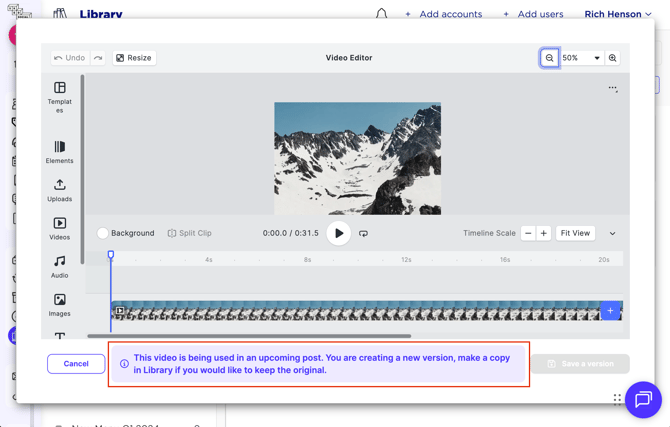Click the timeline playhead marker
Image resolution: width=670 pixels, height=427 pixels.
point(111,255)
